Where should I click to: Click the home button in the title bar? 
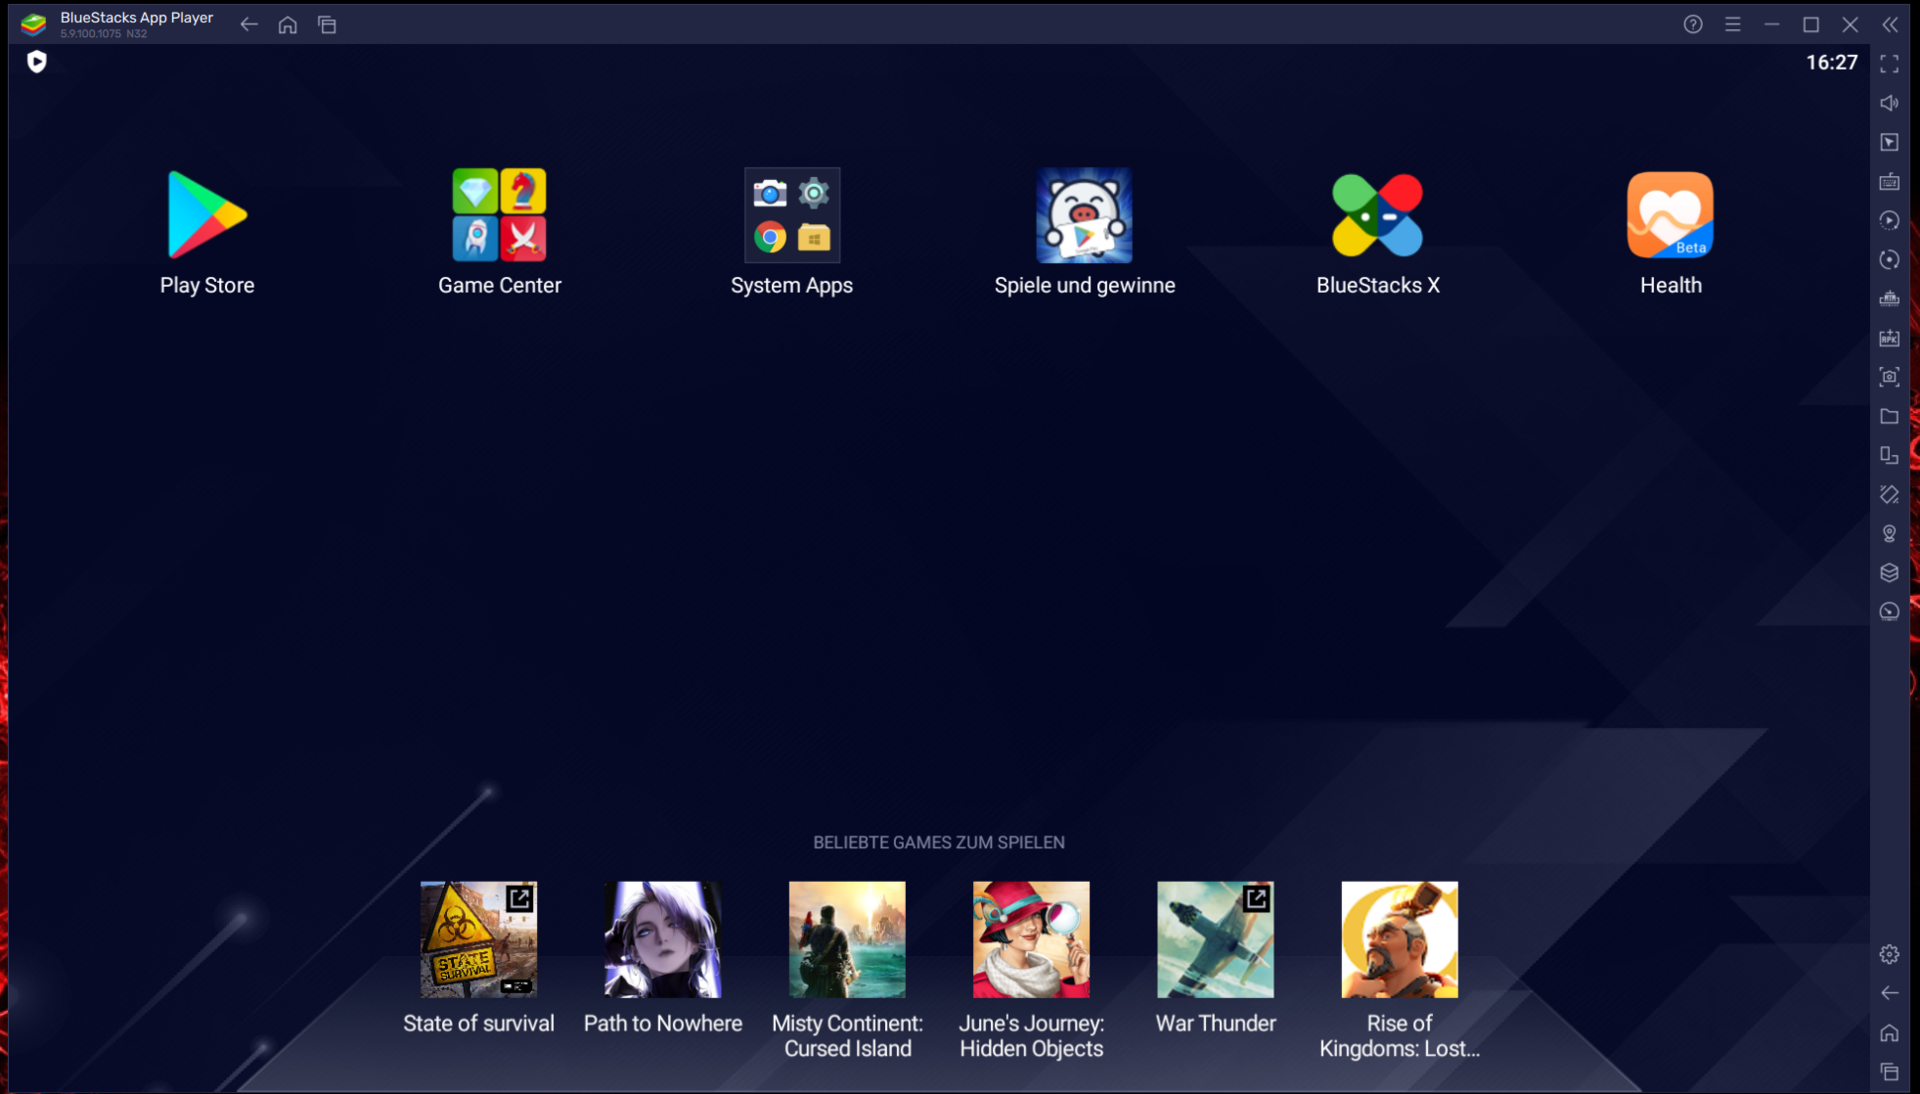288,24
